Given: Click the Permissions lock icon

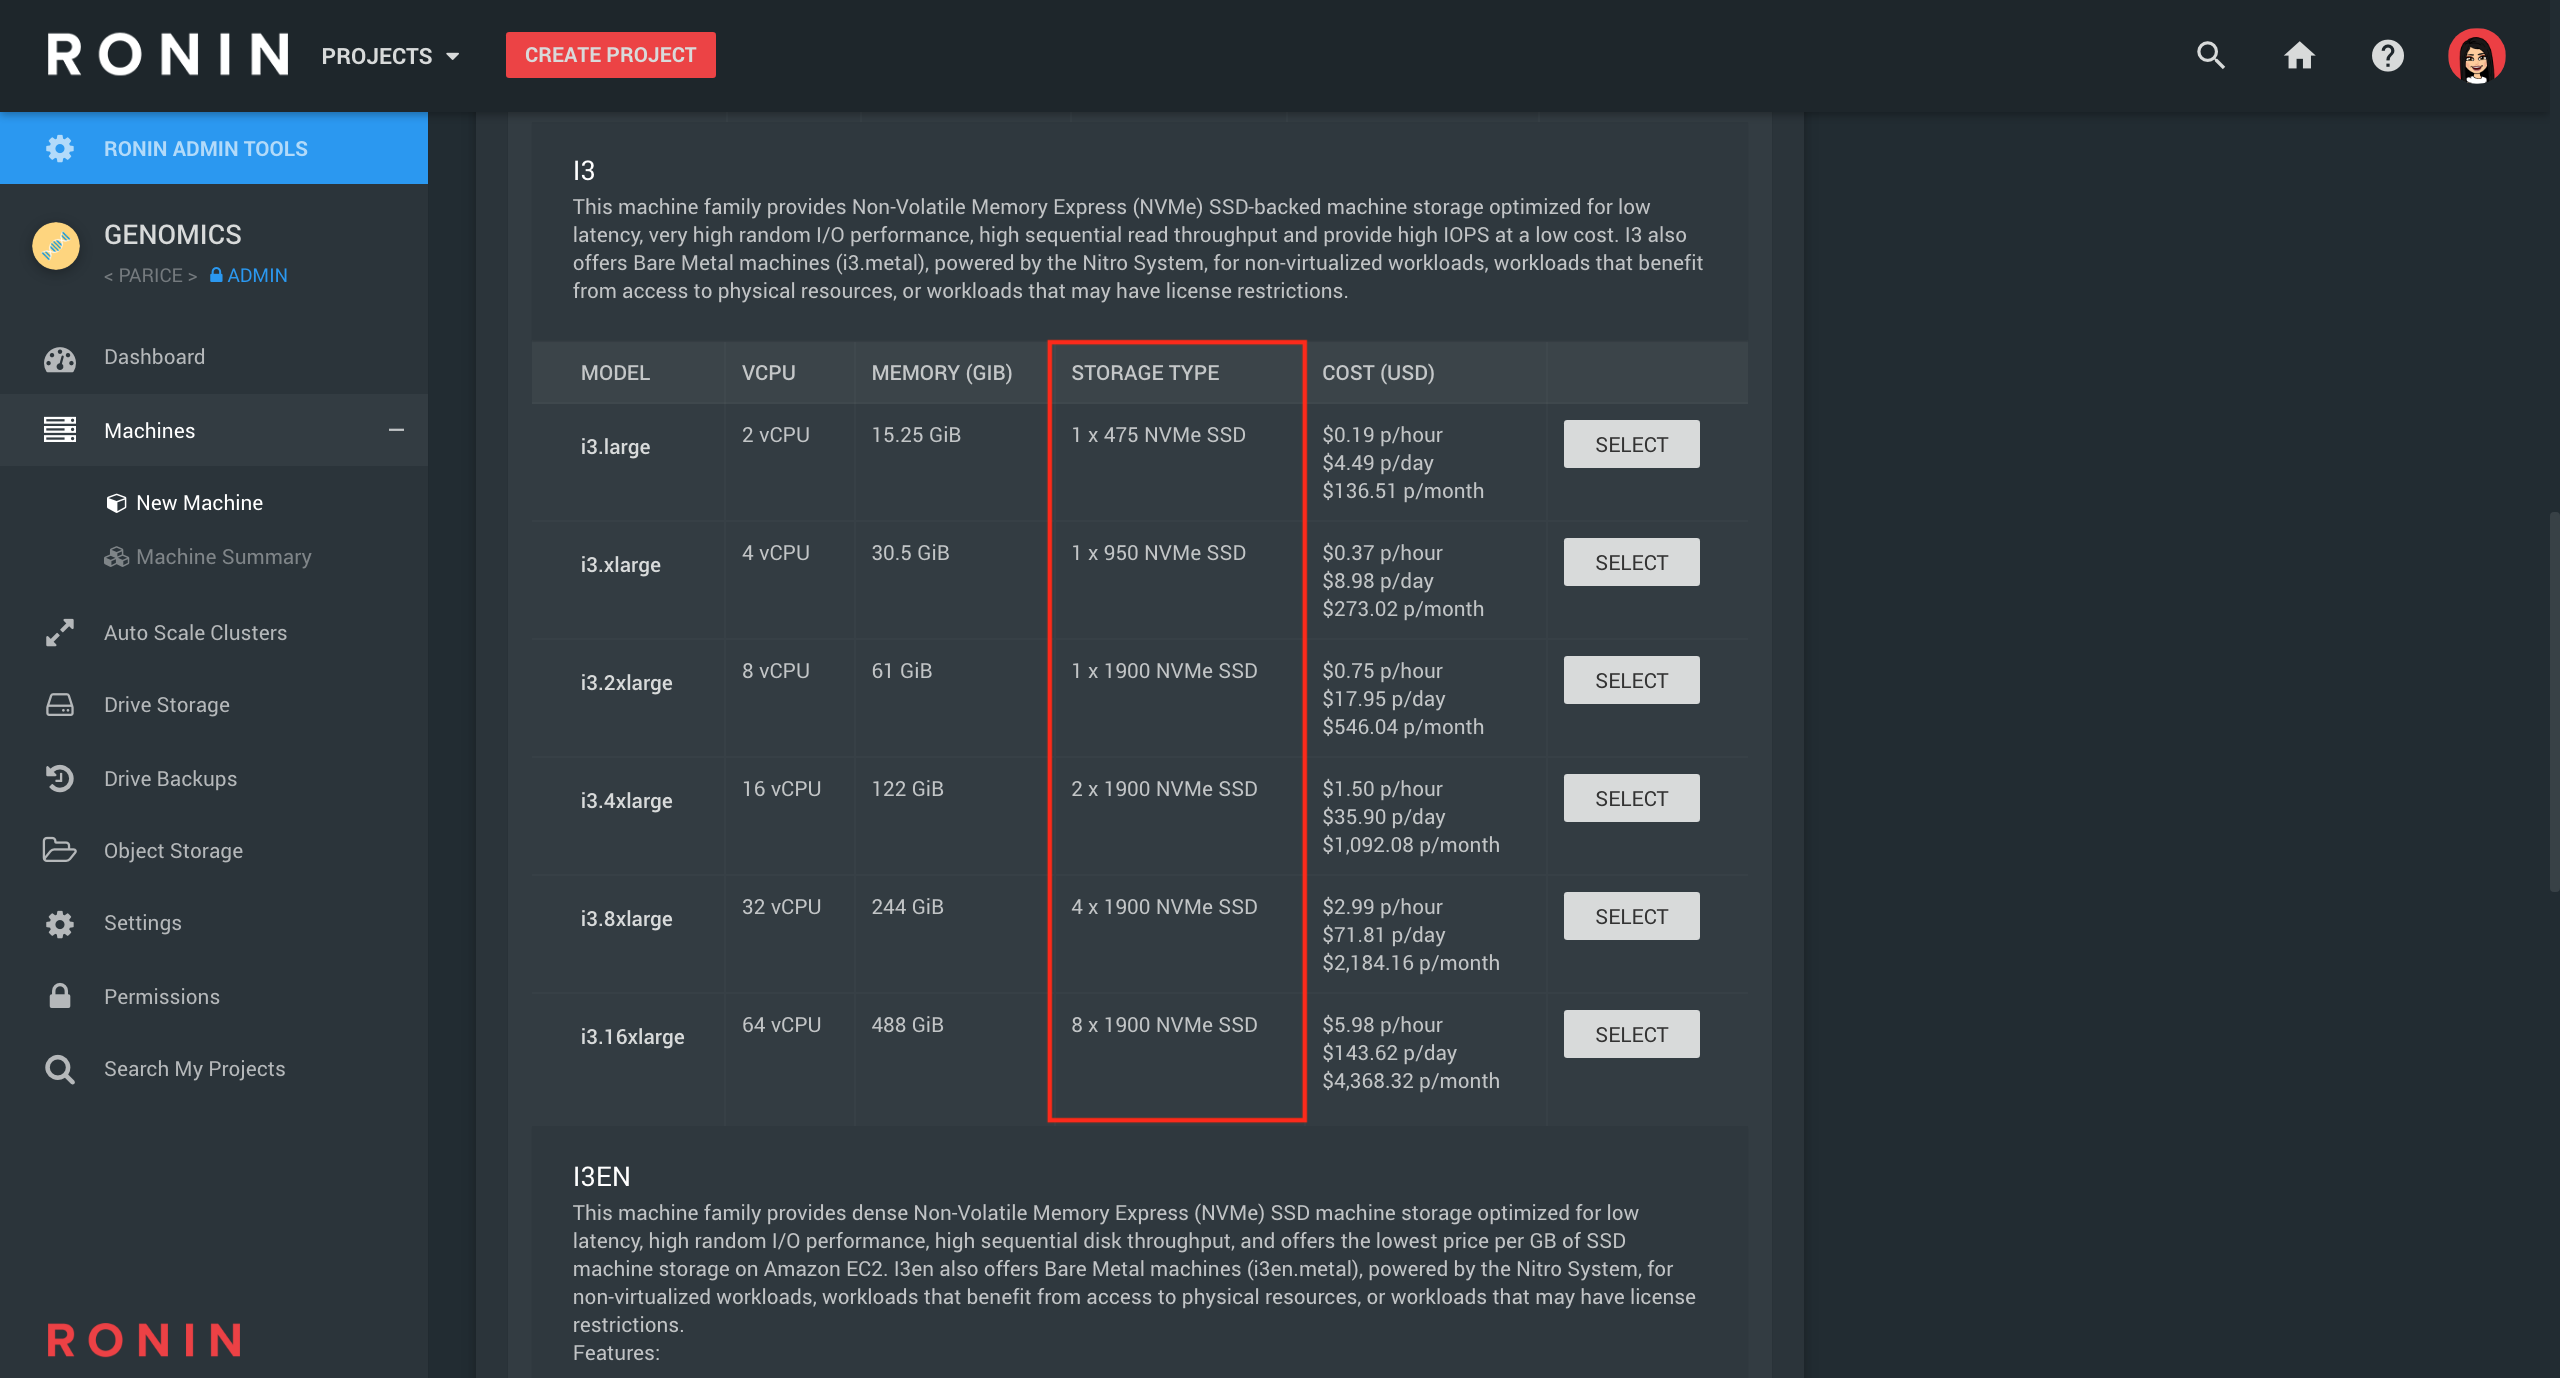Looking at the screenshot, I should [60, 996].
